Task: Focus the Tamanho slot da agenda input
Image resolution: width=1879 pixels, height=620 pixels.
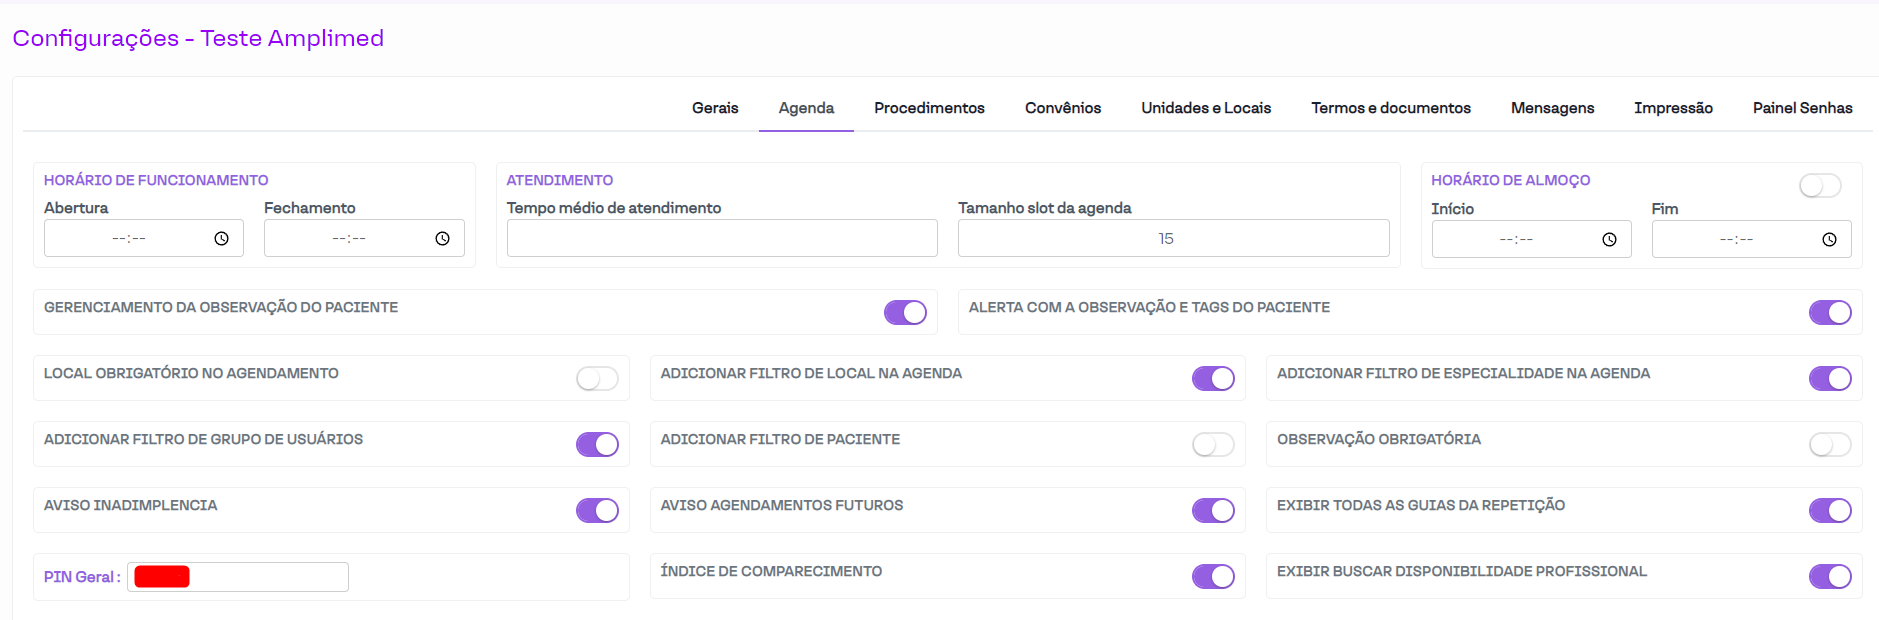Action: click(1173, 239)
